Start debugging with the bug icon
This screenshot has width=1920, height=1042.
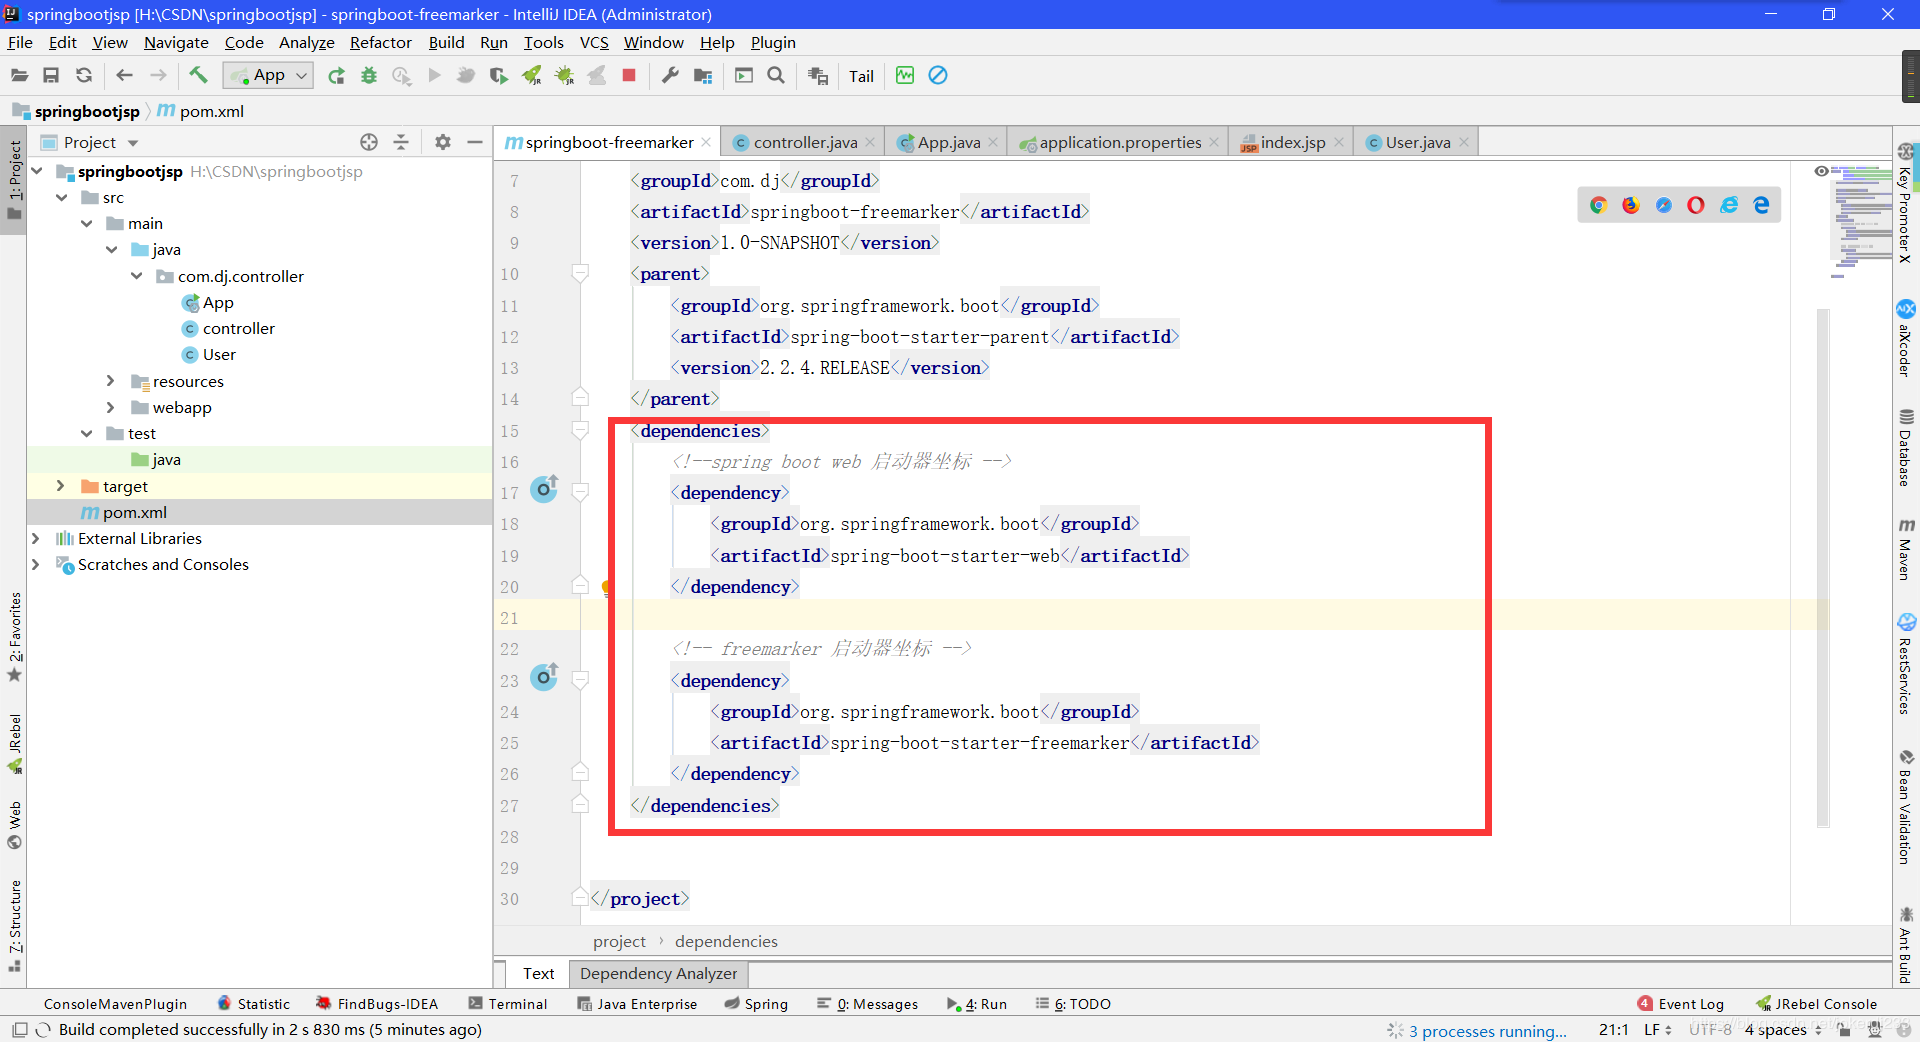pos(369,75)
